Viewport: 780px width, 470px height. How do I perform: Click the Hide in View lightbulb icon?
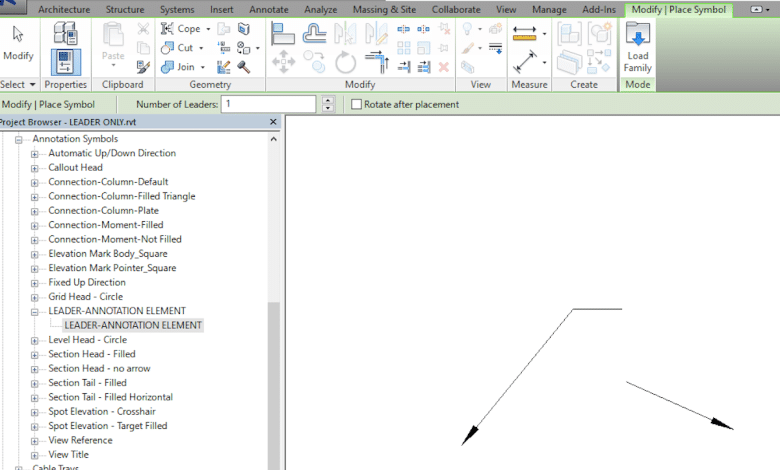[467, 29]
